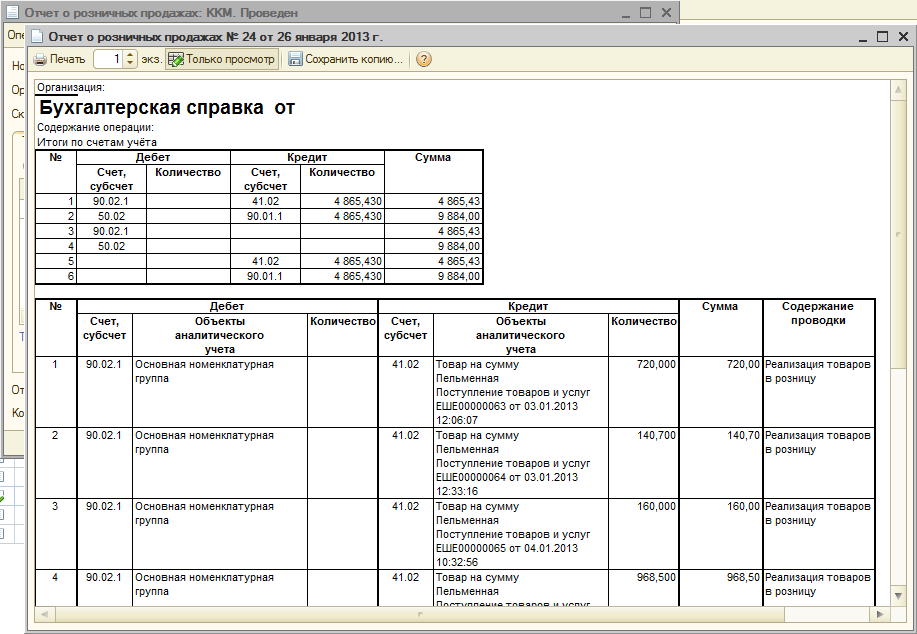The height and width of the screenshot is (634, 917).
Task: Click the horizontal scrollbar right arrow
Action: coord(880,614)
